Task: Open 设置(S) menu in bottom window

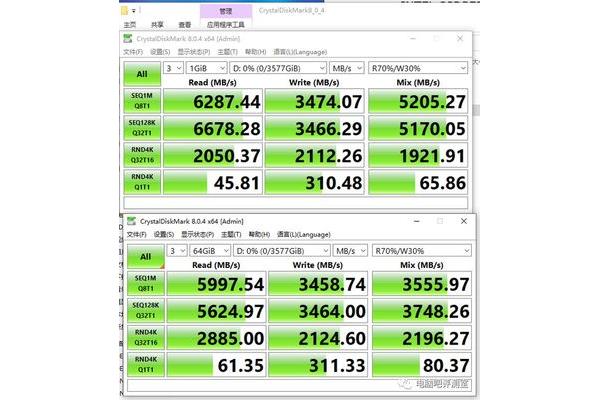Action: 164,234
